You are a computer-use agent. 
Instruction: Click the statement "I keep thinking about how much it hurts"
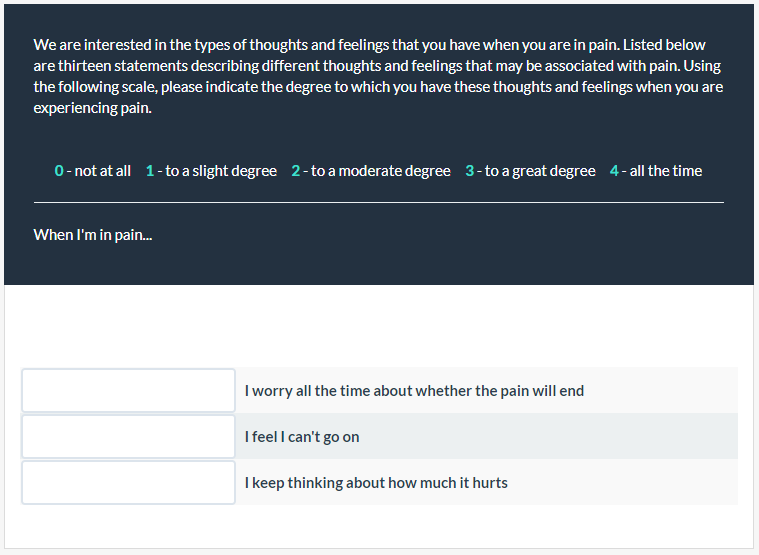pyautogui.click(x=376, y=483)
